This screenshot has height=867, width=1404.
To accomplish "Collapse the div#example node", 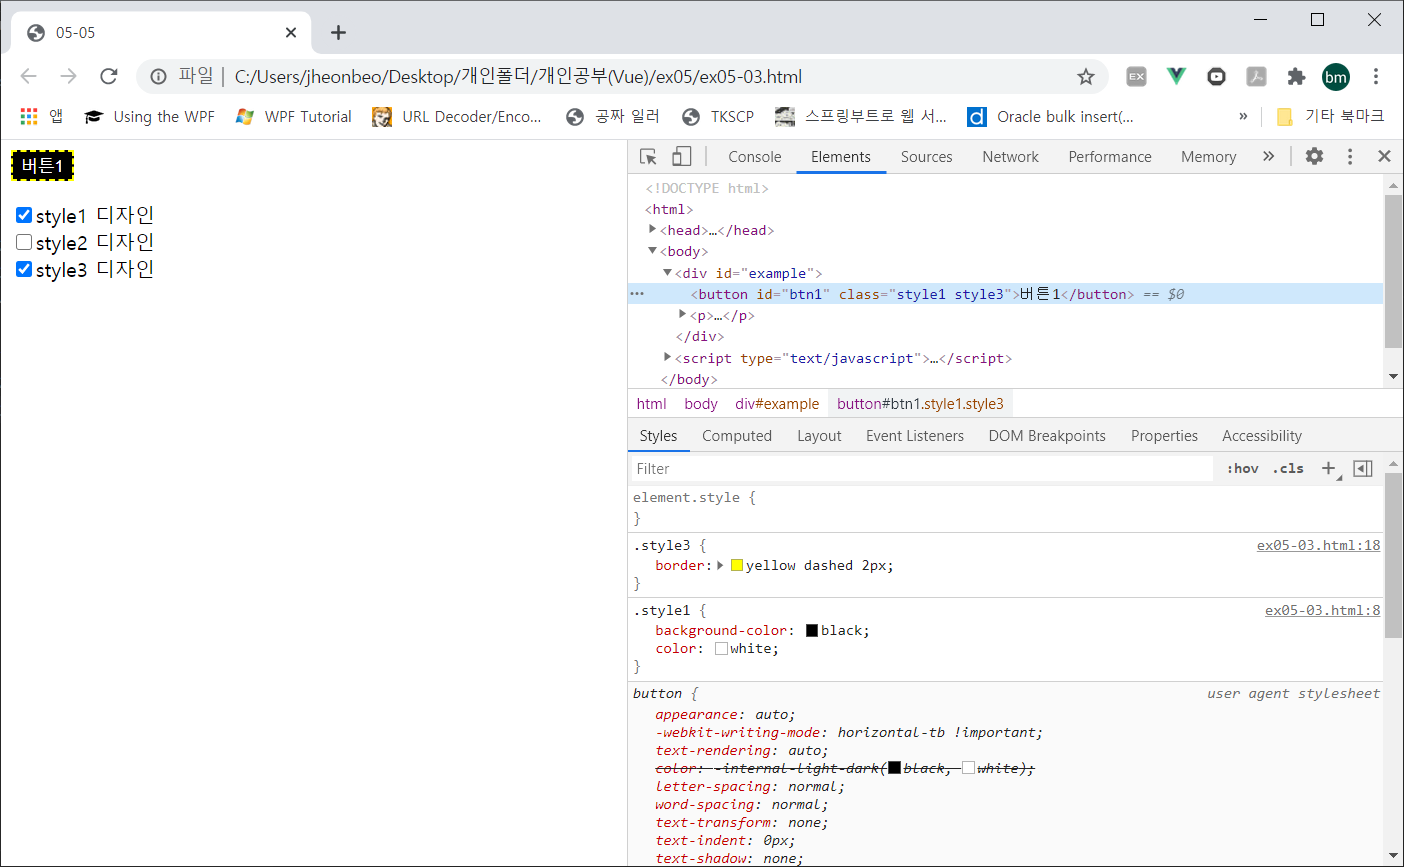I will (x=667, y=273).
